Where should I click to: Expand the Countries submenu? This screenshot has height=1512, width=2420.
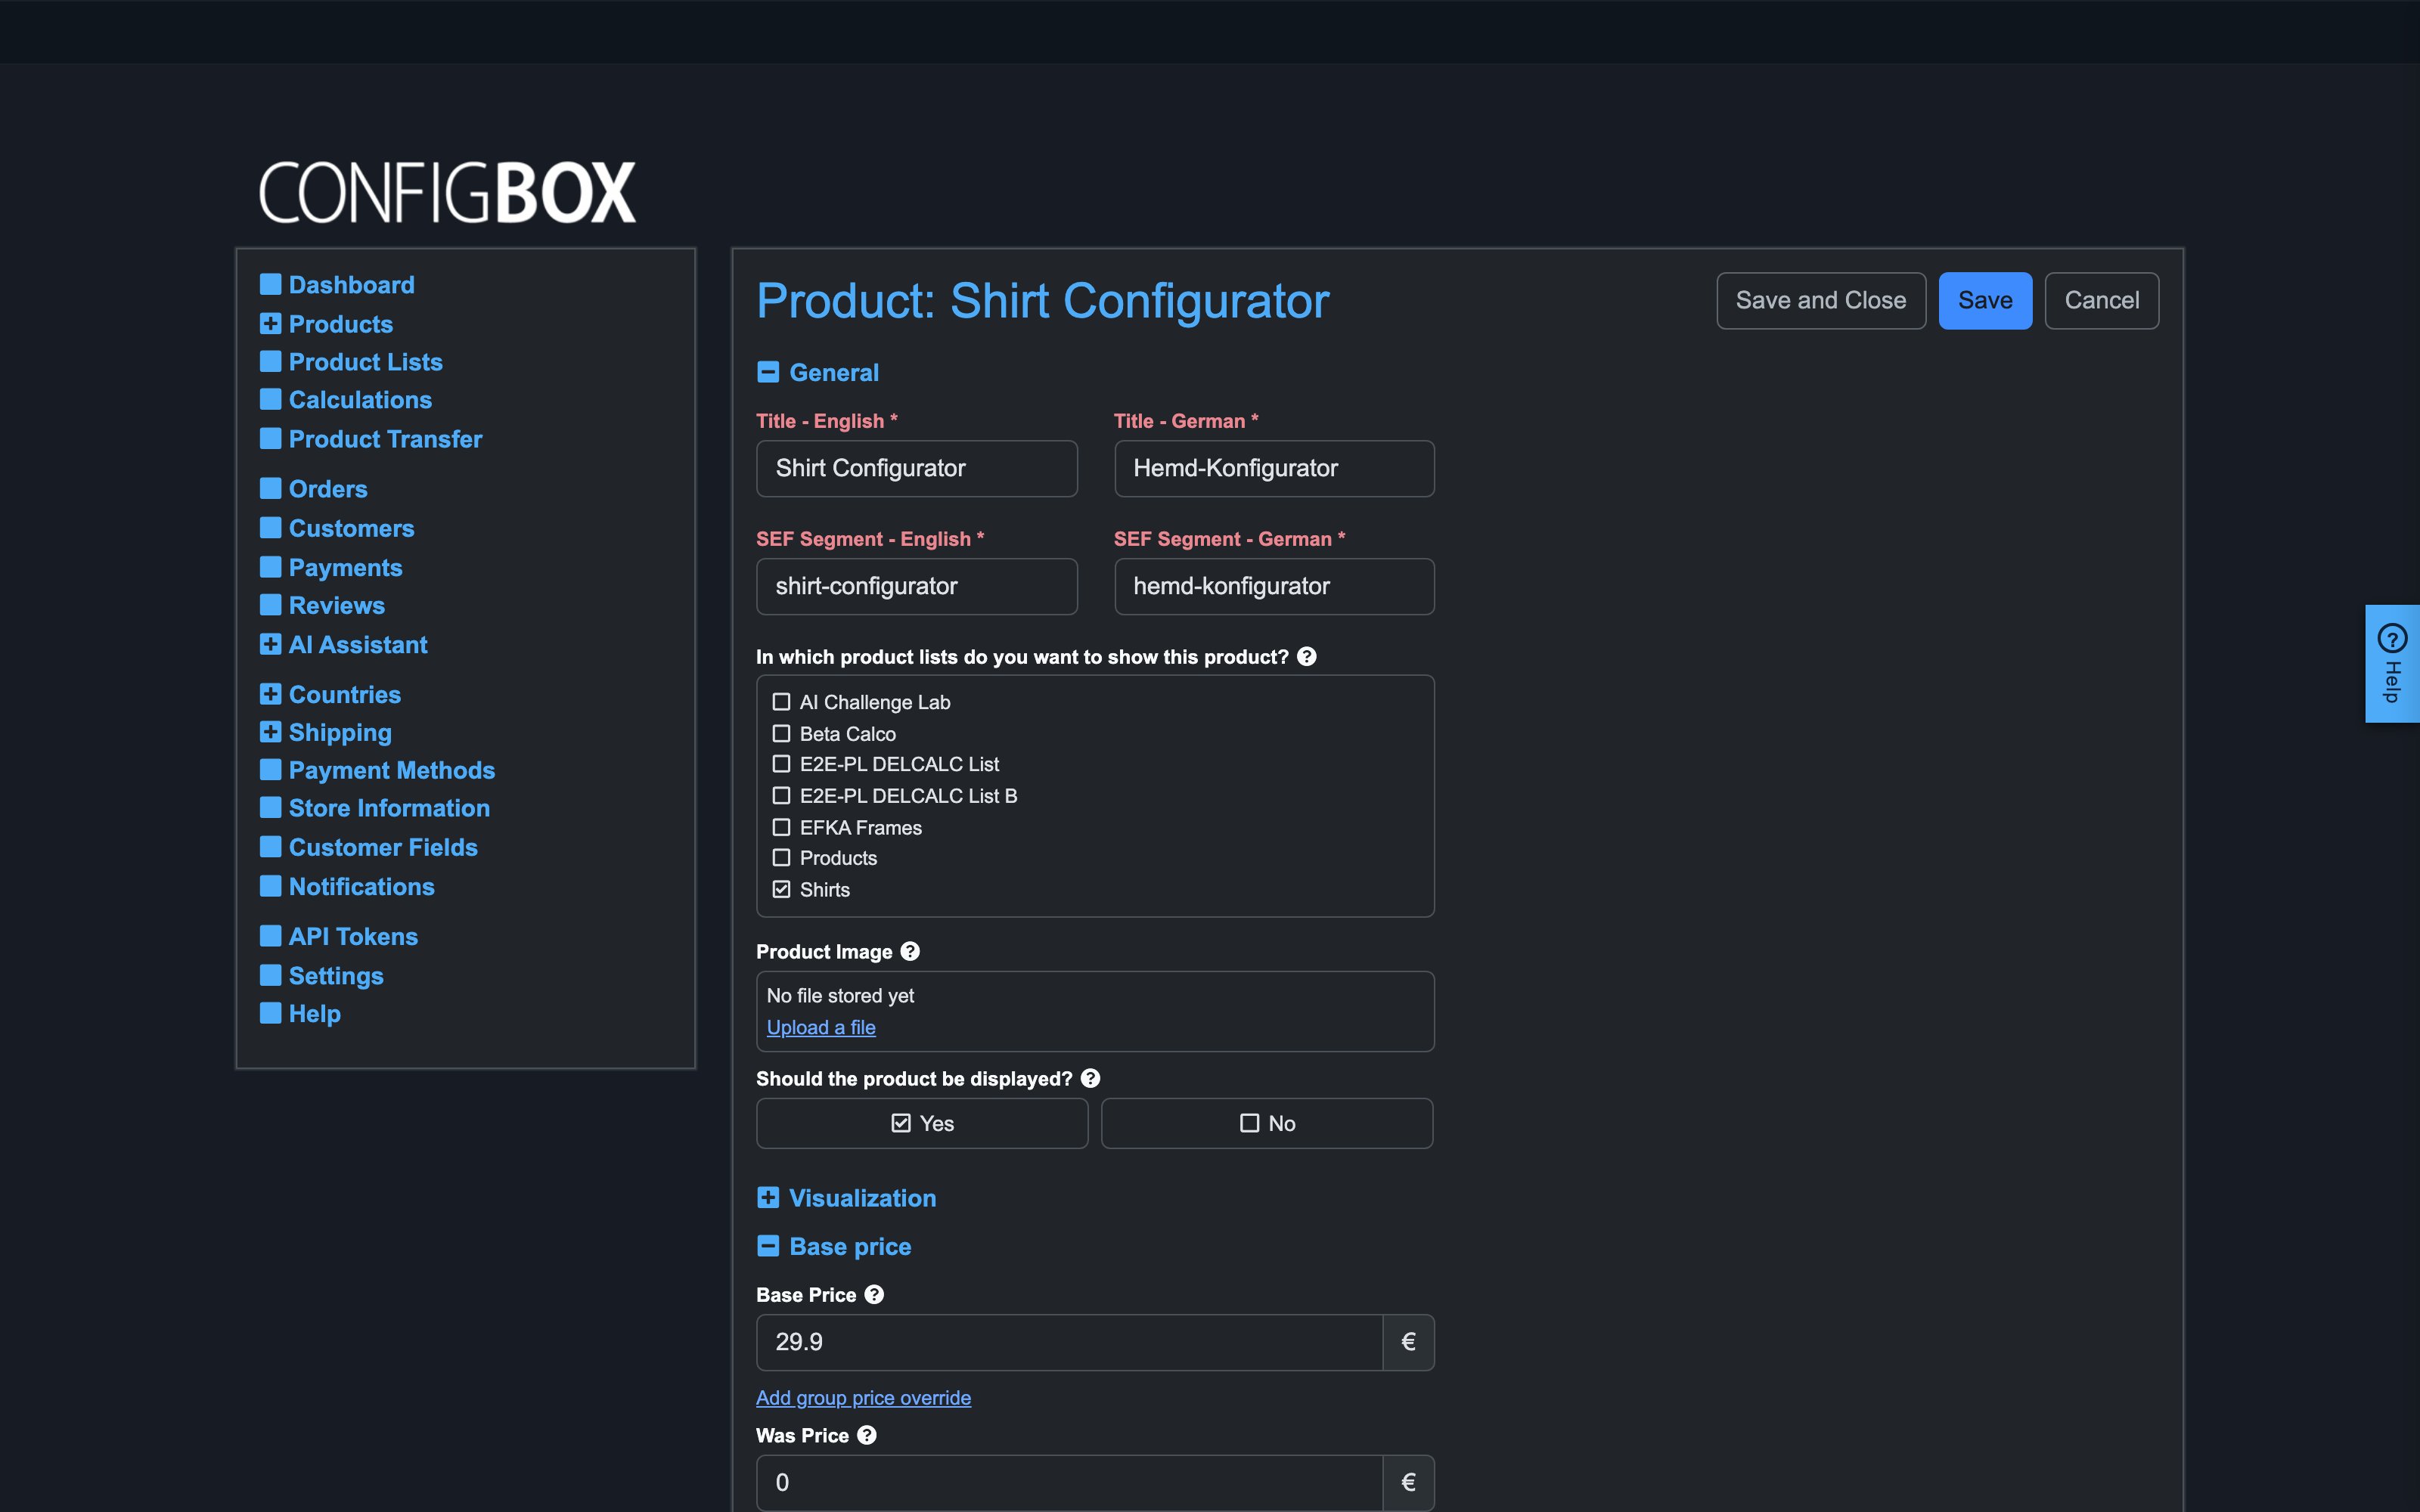pos(270,694)
